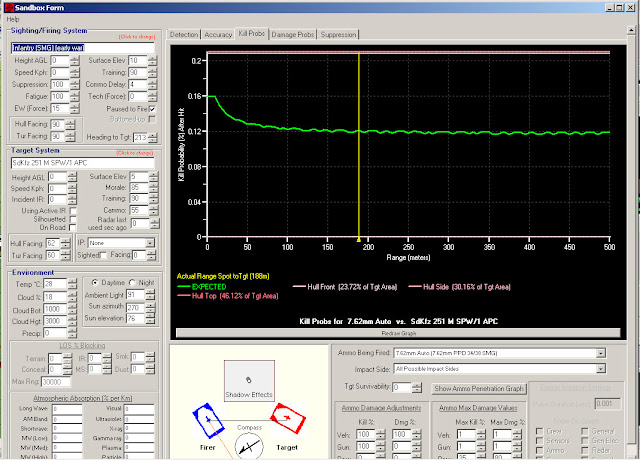The height and width of the screenshot is (460, 640).
Task: Select the Daytime radio button
Action: (x=95, y=282)
